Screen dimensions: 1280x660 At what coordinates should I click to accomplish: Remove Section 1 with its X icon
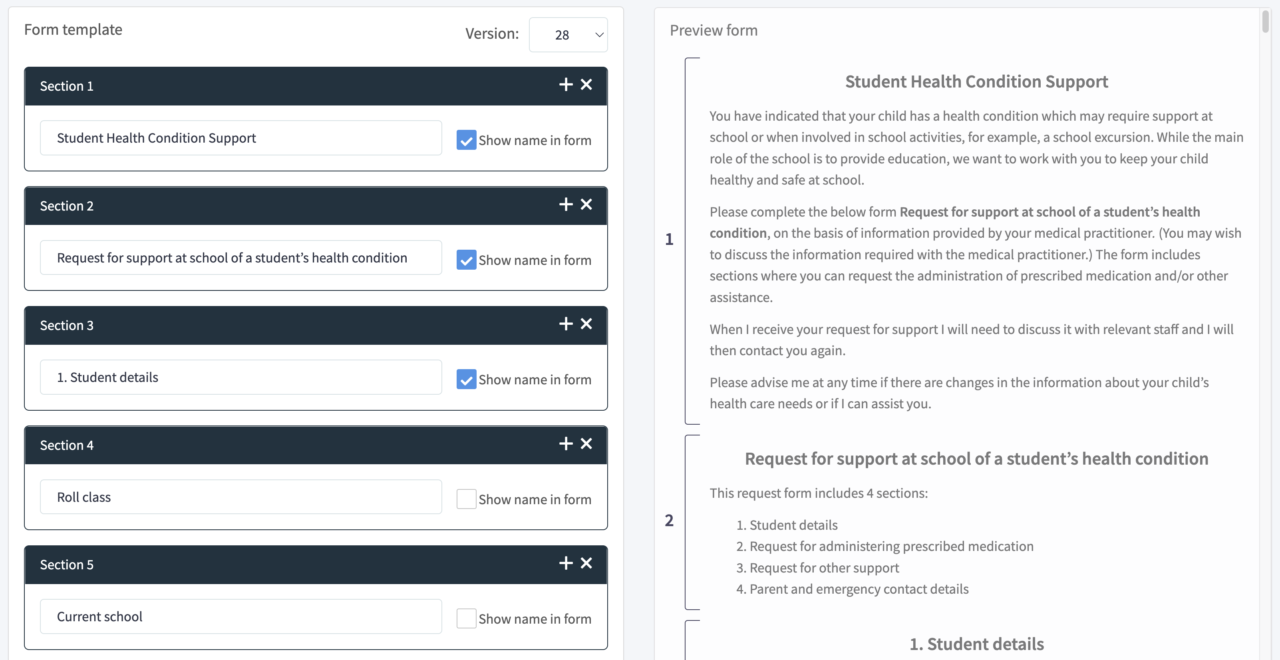[x=587, y=85]
